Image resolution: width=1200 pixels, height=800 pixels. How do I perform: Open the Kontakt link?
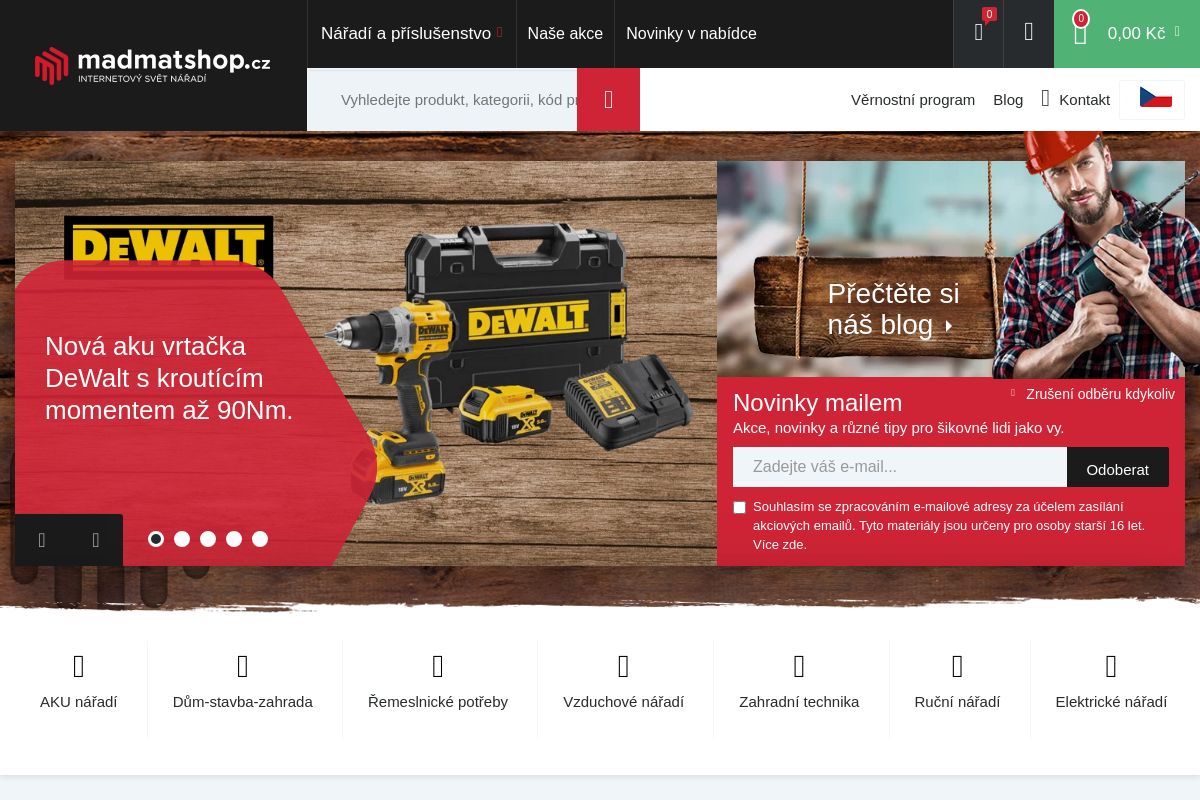click(x=1084, y=99)
